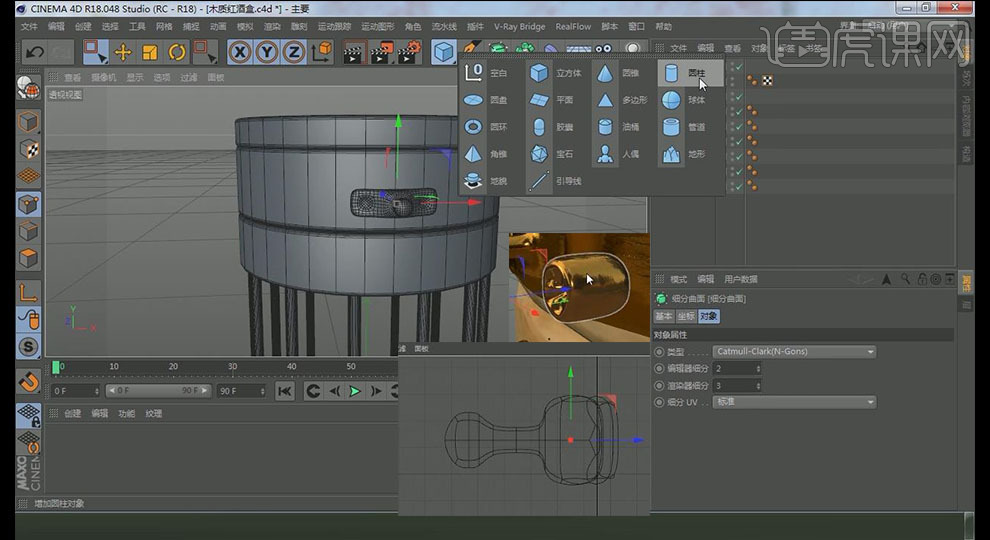Click frame 20 on the timeline ruler
990x540 pixels.
173,366
